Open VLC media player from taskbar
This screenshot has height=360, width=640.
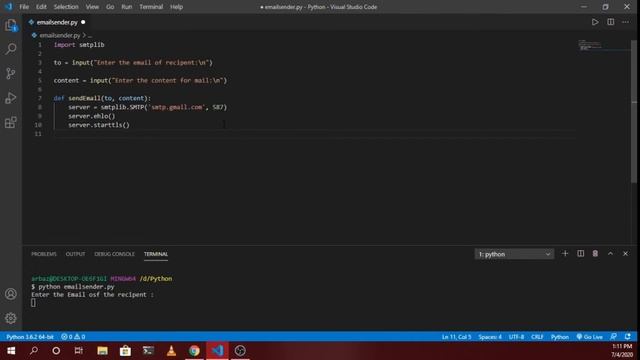171,351
